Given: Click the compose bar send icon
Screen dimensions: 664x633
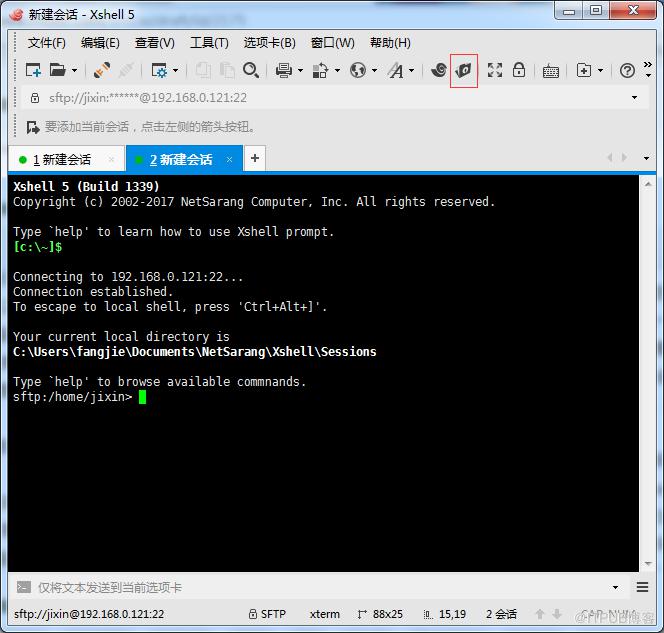Looking at the screenshot, I should (24, 587).
